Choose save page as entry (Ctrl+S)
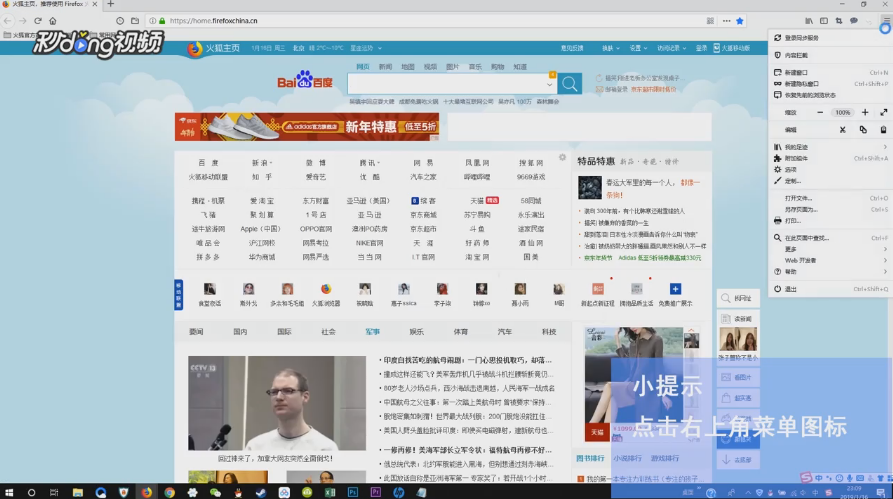 (831, 210)
